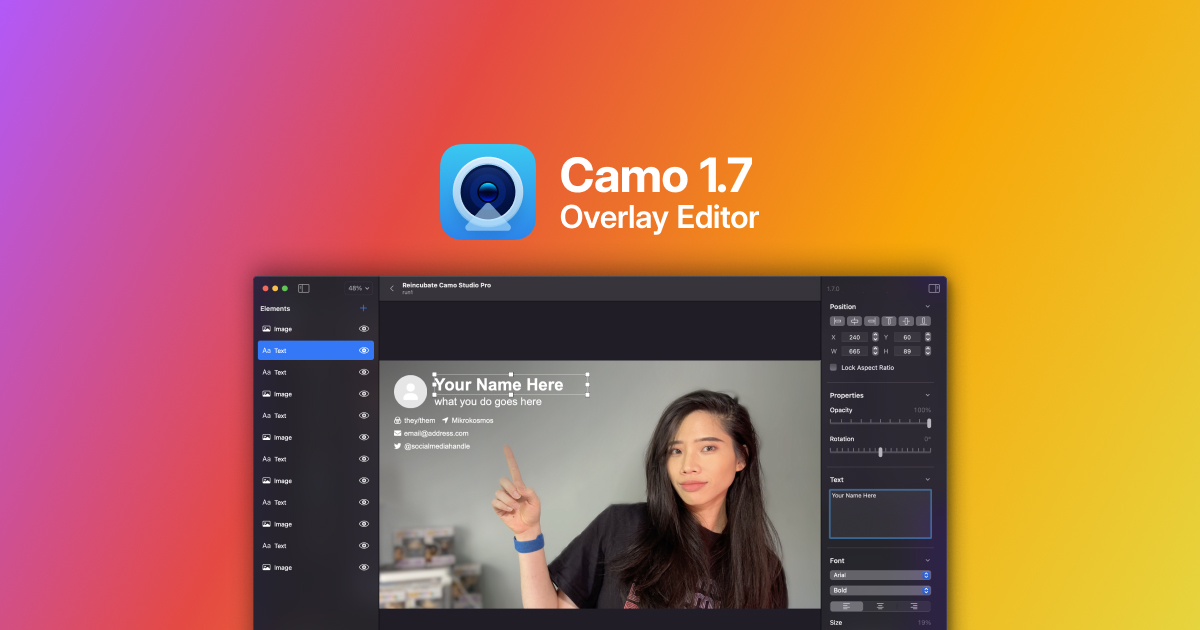Viewport: 1200px width, 630px height.
Task: Open the Arial font family dropdown
Action: coord(880,575)
